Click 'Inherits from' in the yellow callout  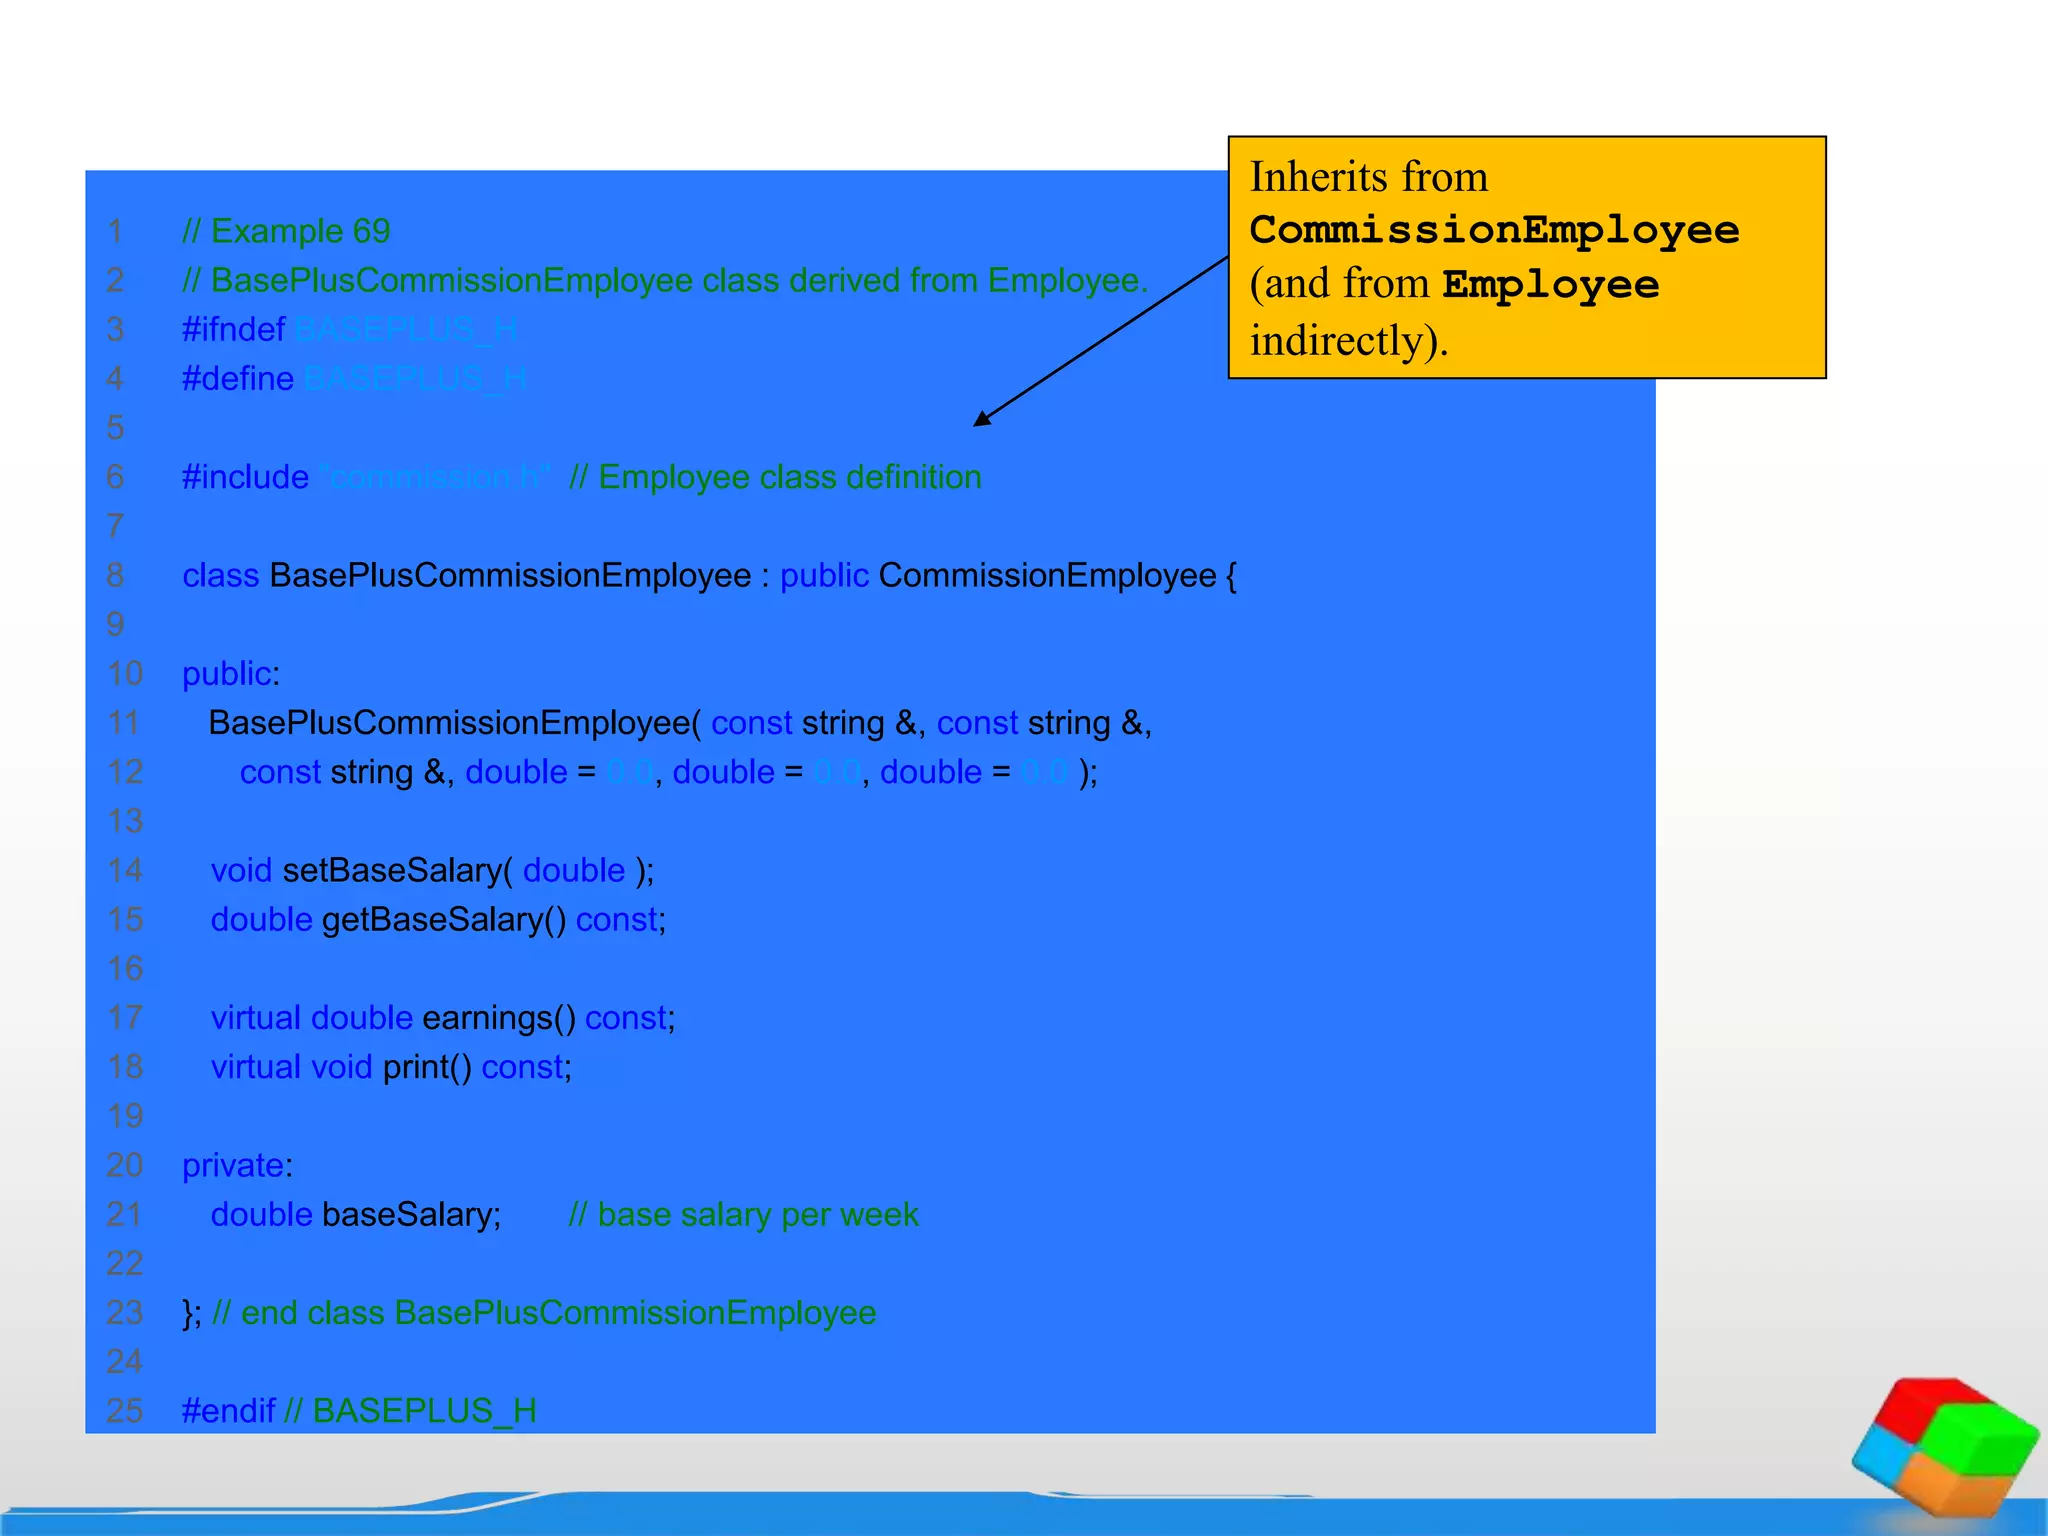[x=1369, y=177]
